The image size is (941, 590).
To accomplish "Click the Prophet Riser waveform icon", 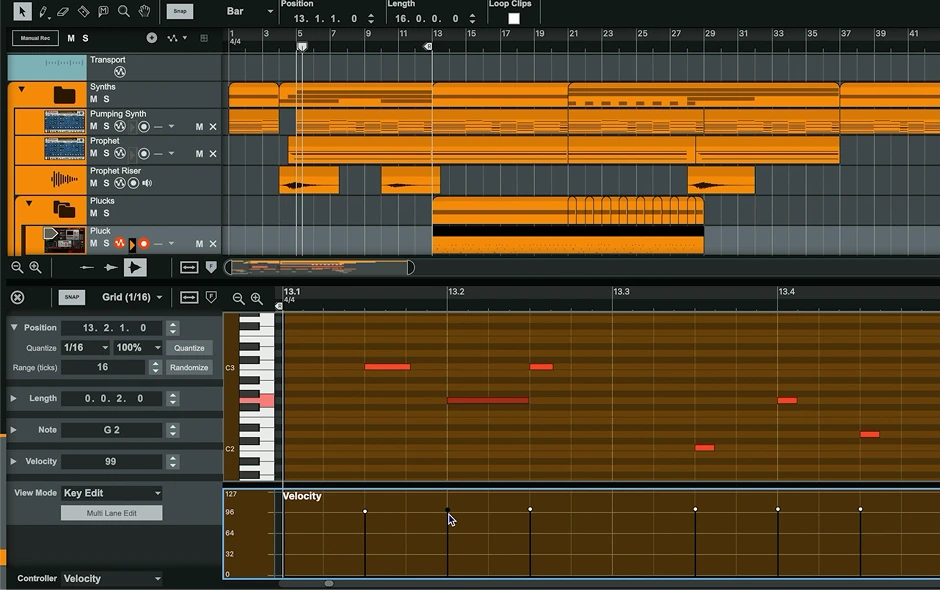I will click(64, 179).
